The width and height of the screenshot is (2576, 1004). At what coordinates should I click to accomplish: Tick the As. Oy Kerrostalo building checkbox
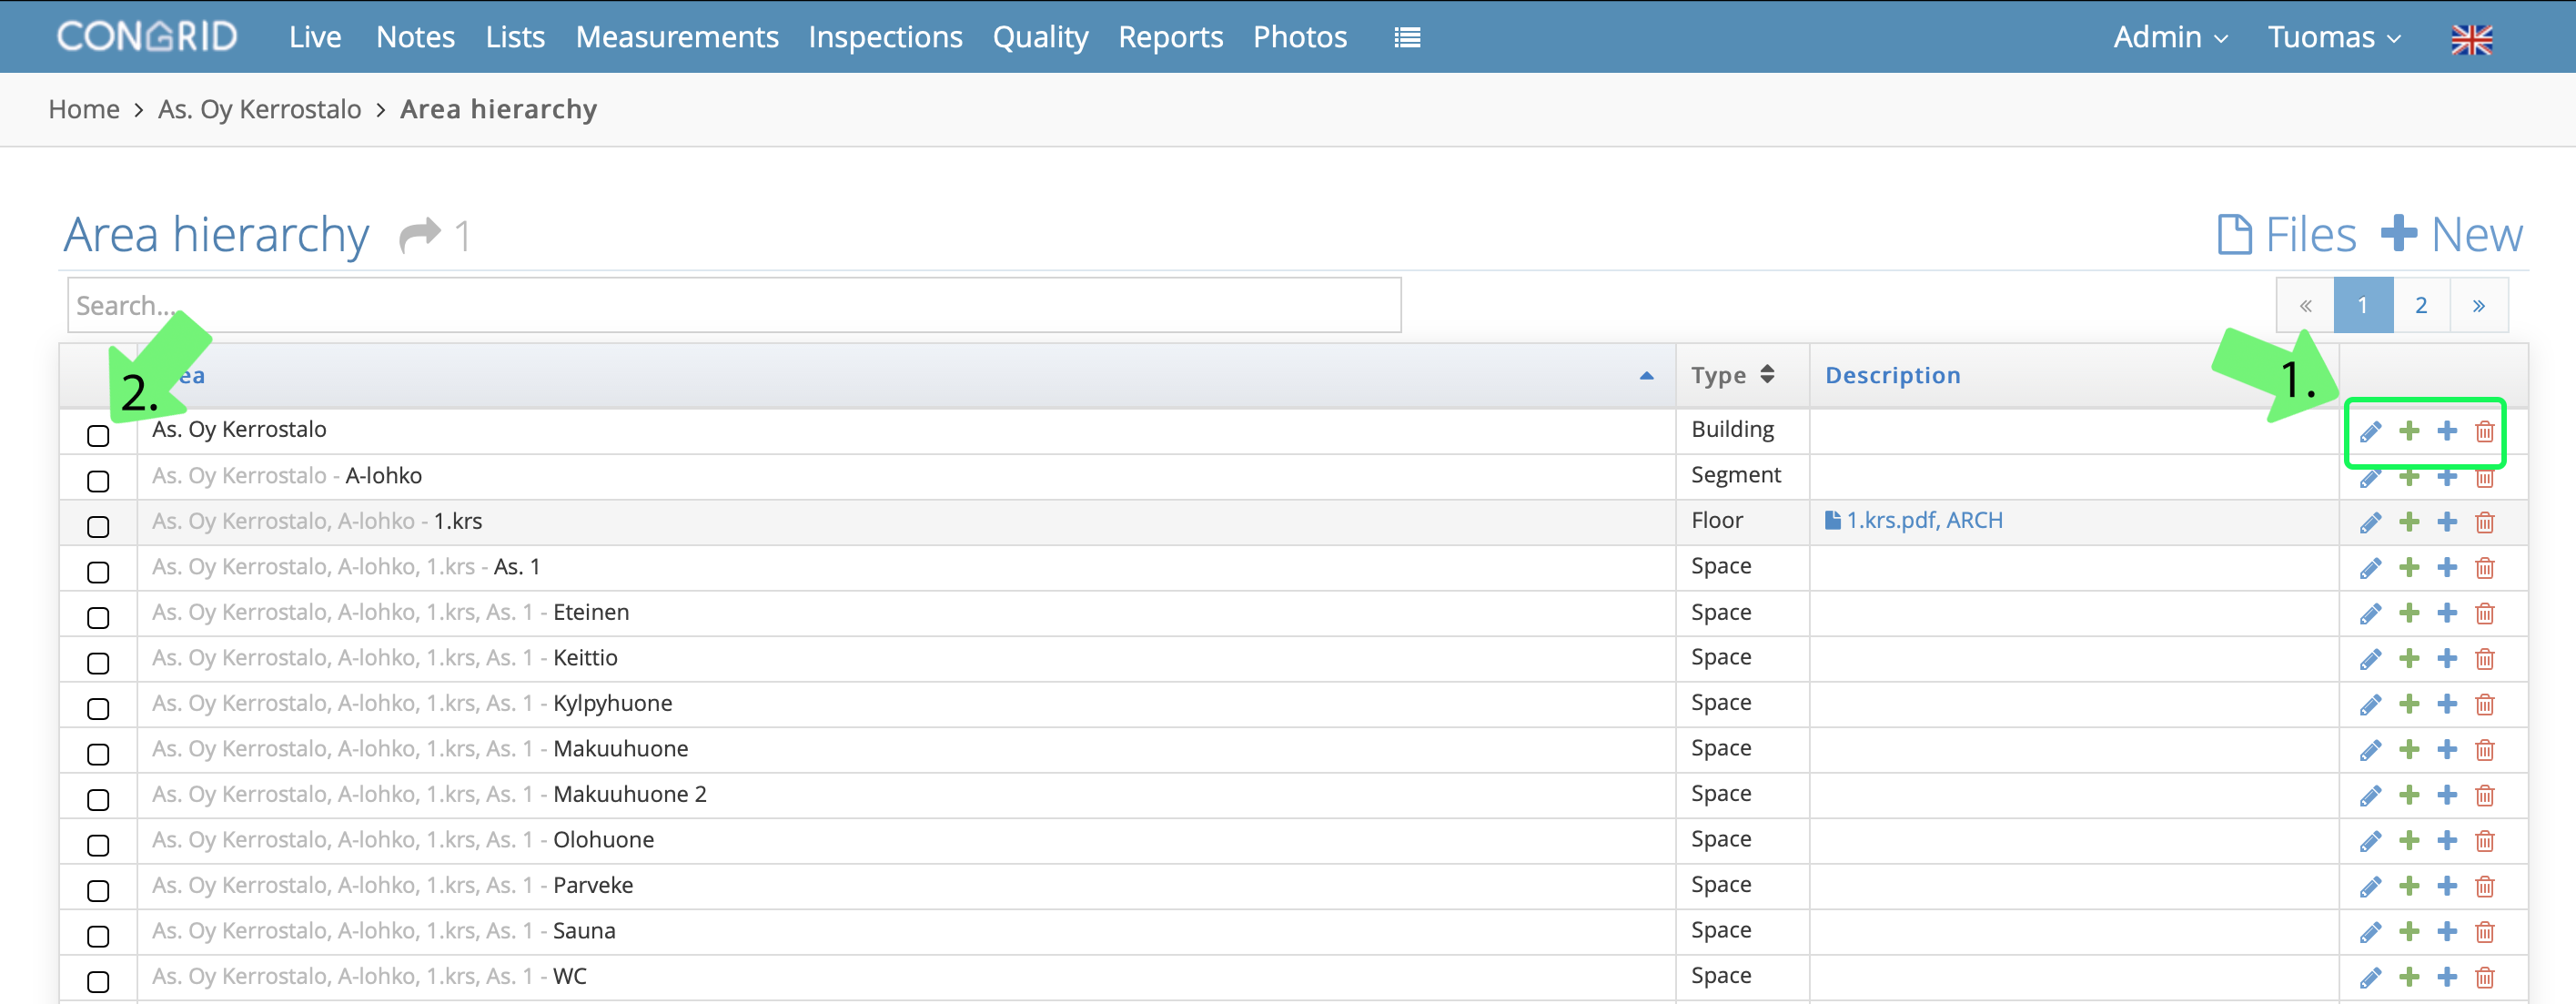pos(98,436)
